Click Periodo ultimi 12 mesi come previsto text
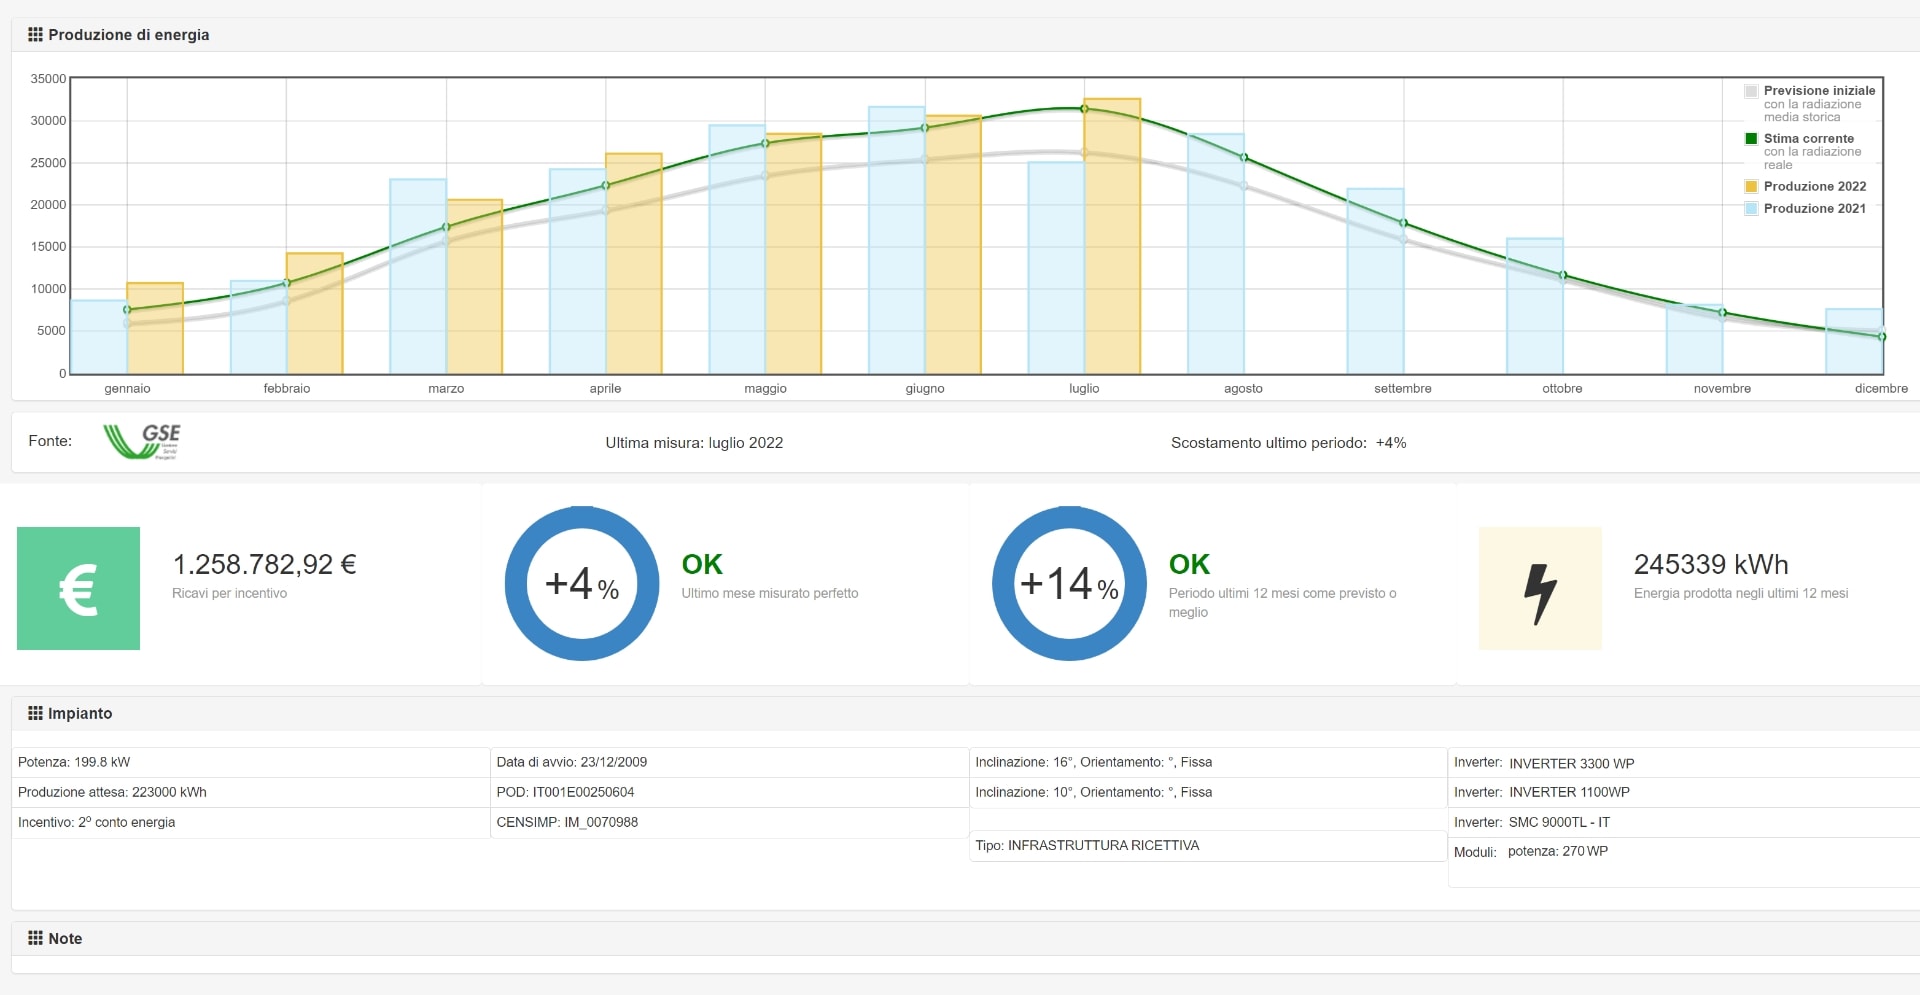Viewport: 1920px width, 995px height. point(1282,602)
